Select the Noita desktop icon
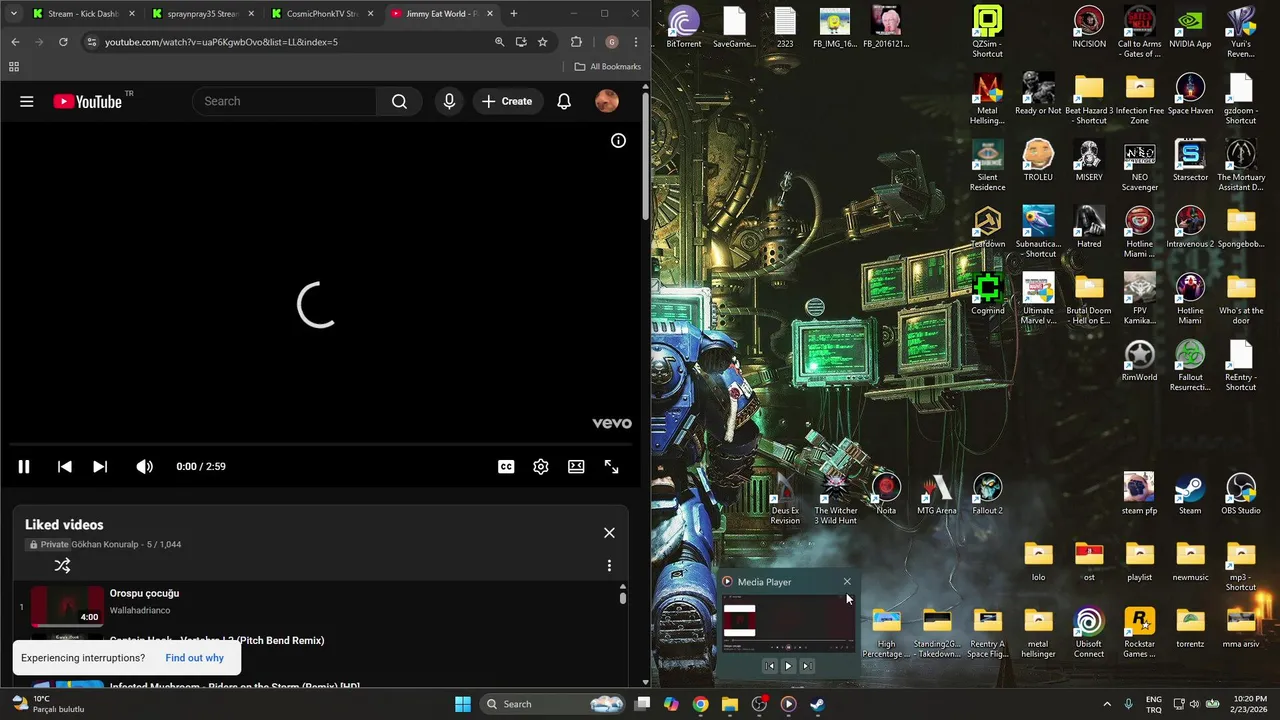1280x720 pixels. tap(886, 494)
